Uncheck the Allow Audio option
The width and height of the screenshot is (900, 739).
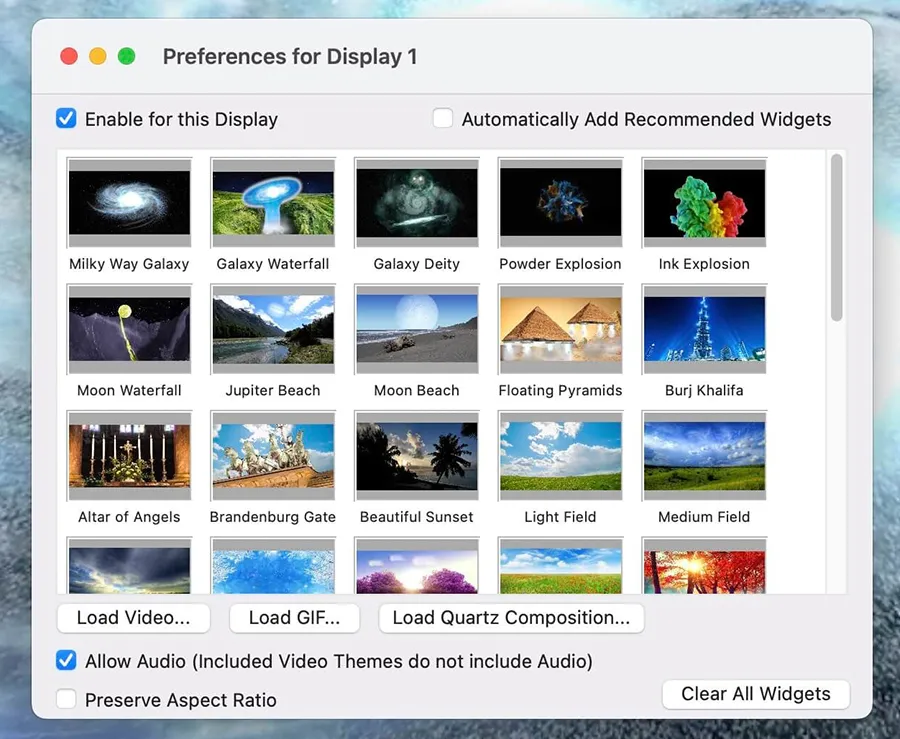click(66, 661)
